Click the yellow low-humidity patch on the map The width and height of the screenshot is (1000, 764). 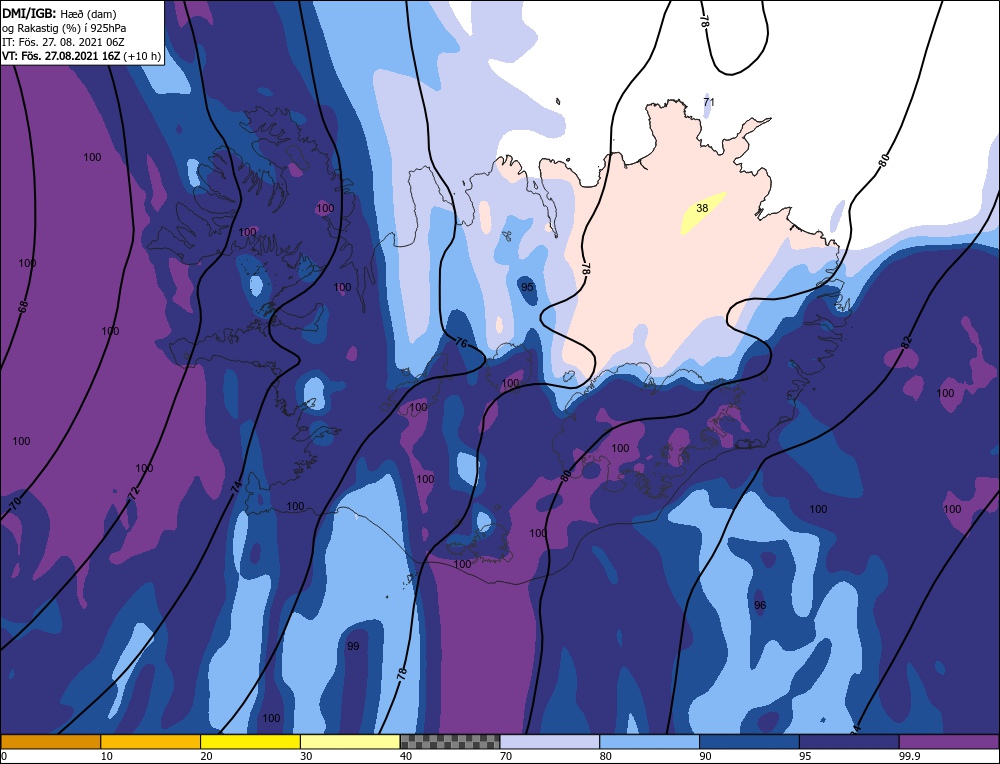click(x=702, y=213)
